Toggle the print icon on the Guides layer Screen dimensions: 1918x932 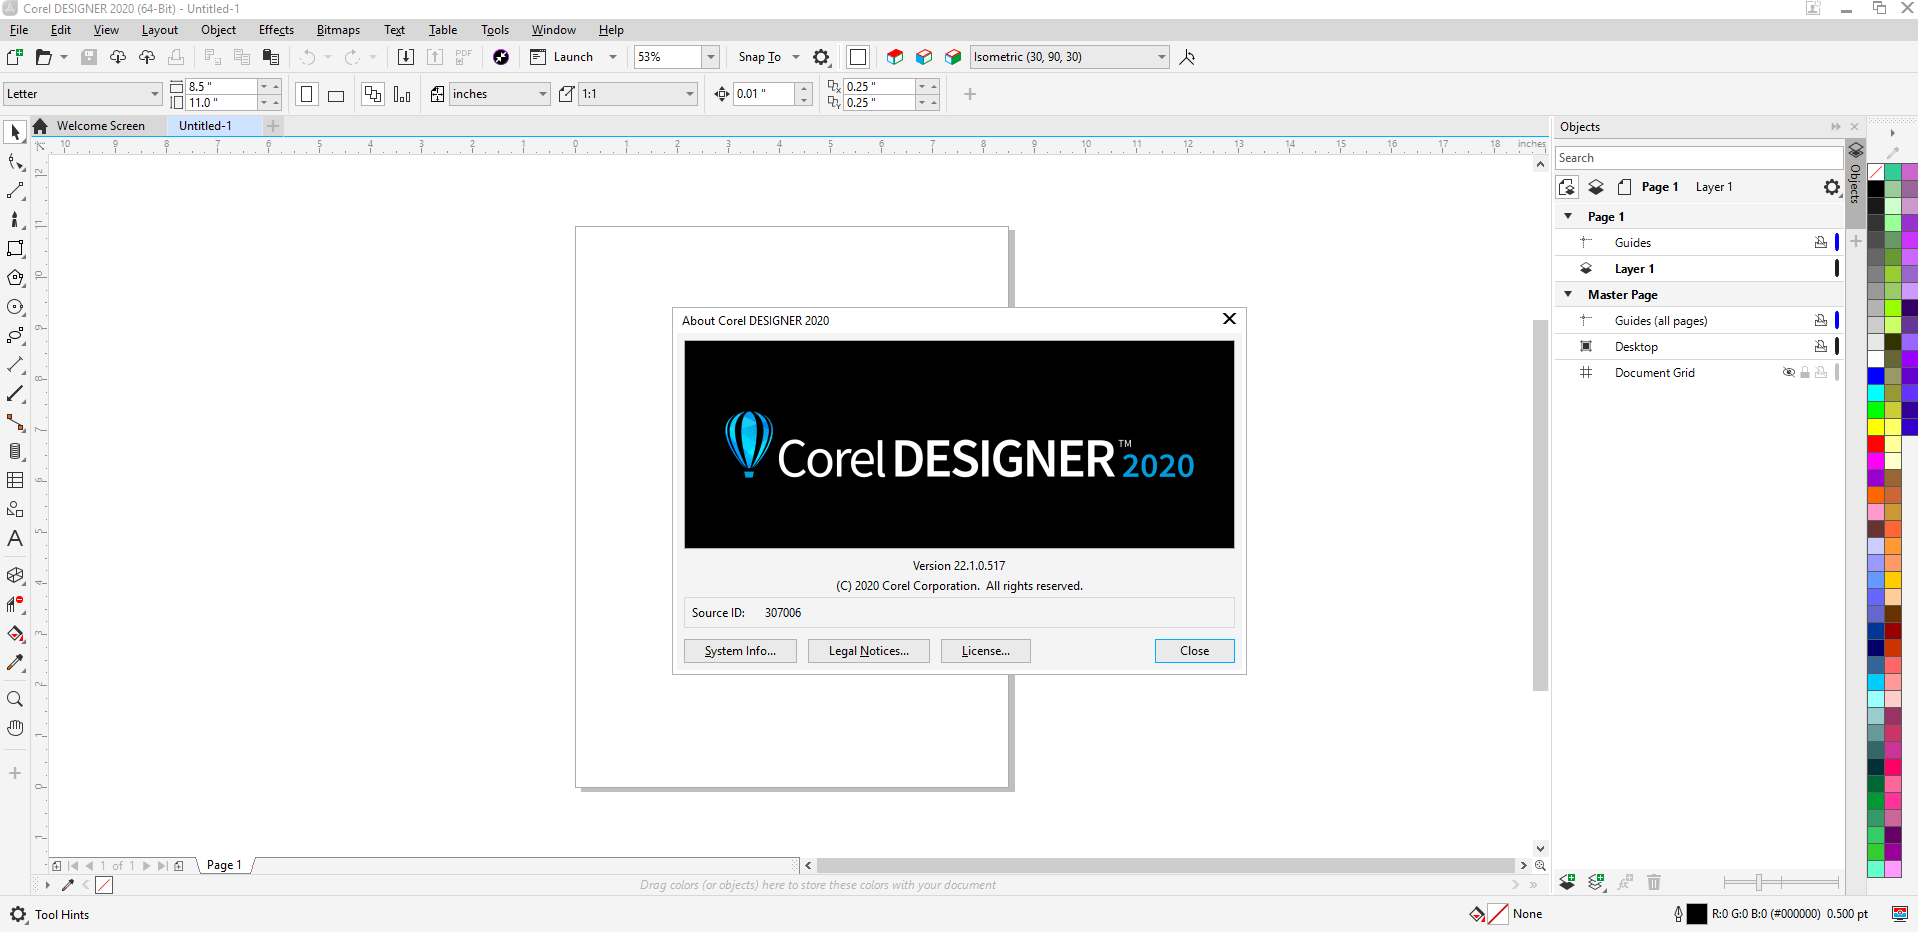tap(1821, 242)
